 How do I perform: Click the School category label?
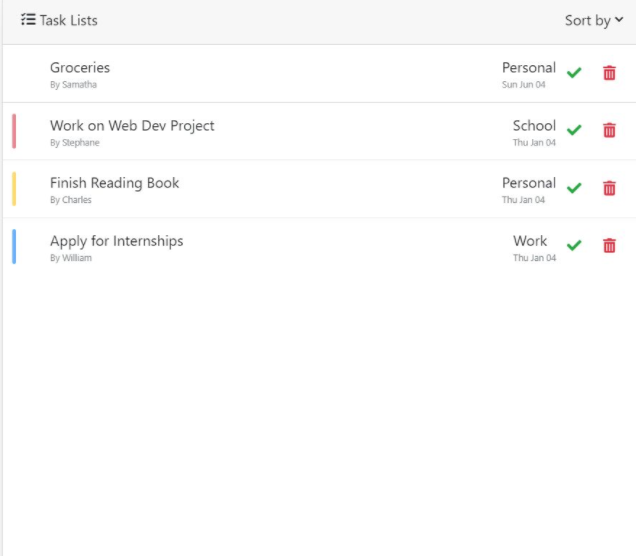click(x=534, y=126)
